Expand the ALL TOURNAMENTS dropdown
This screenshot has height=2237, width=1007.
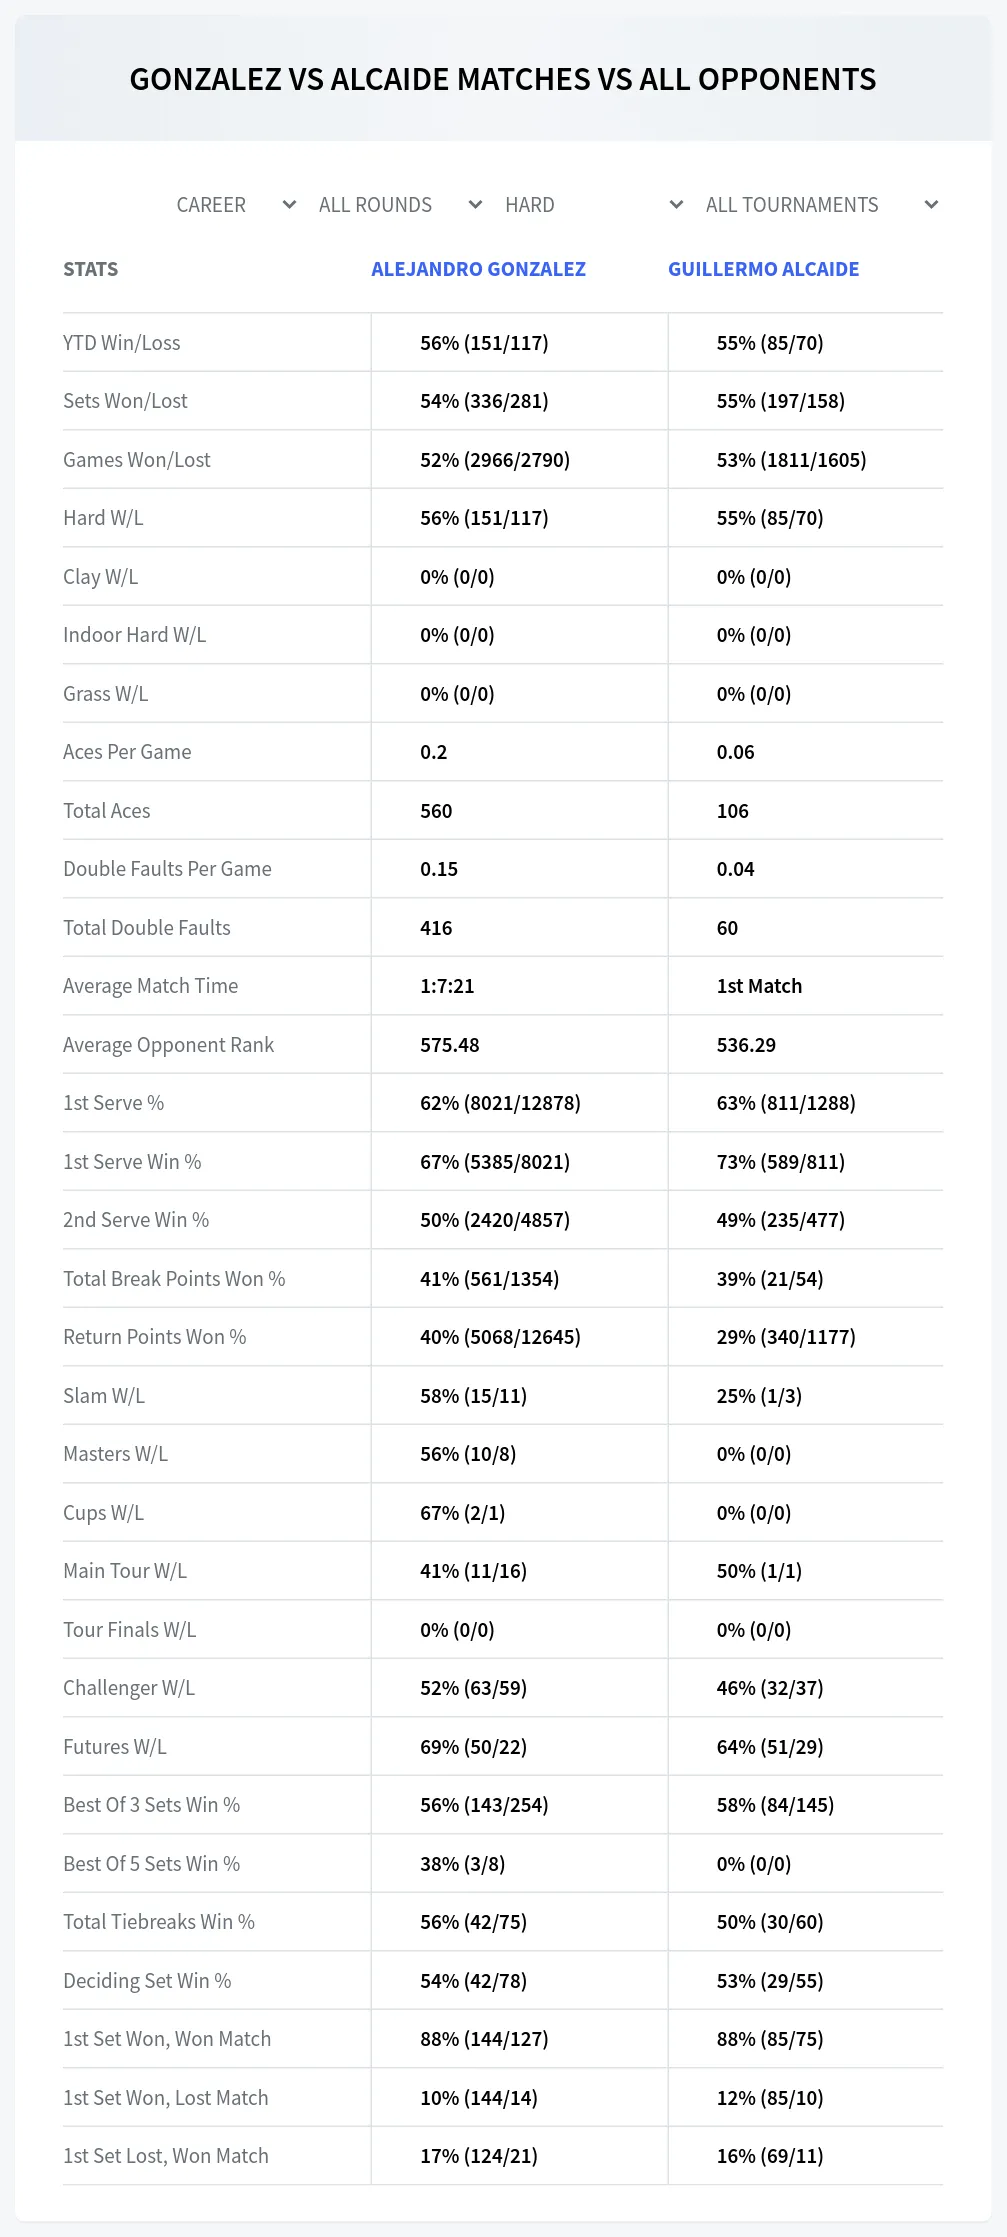tap(820, 205)
